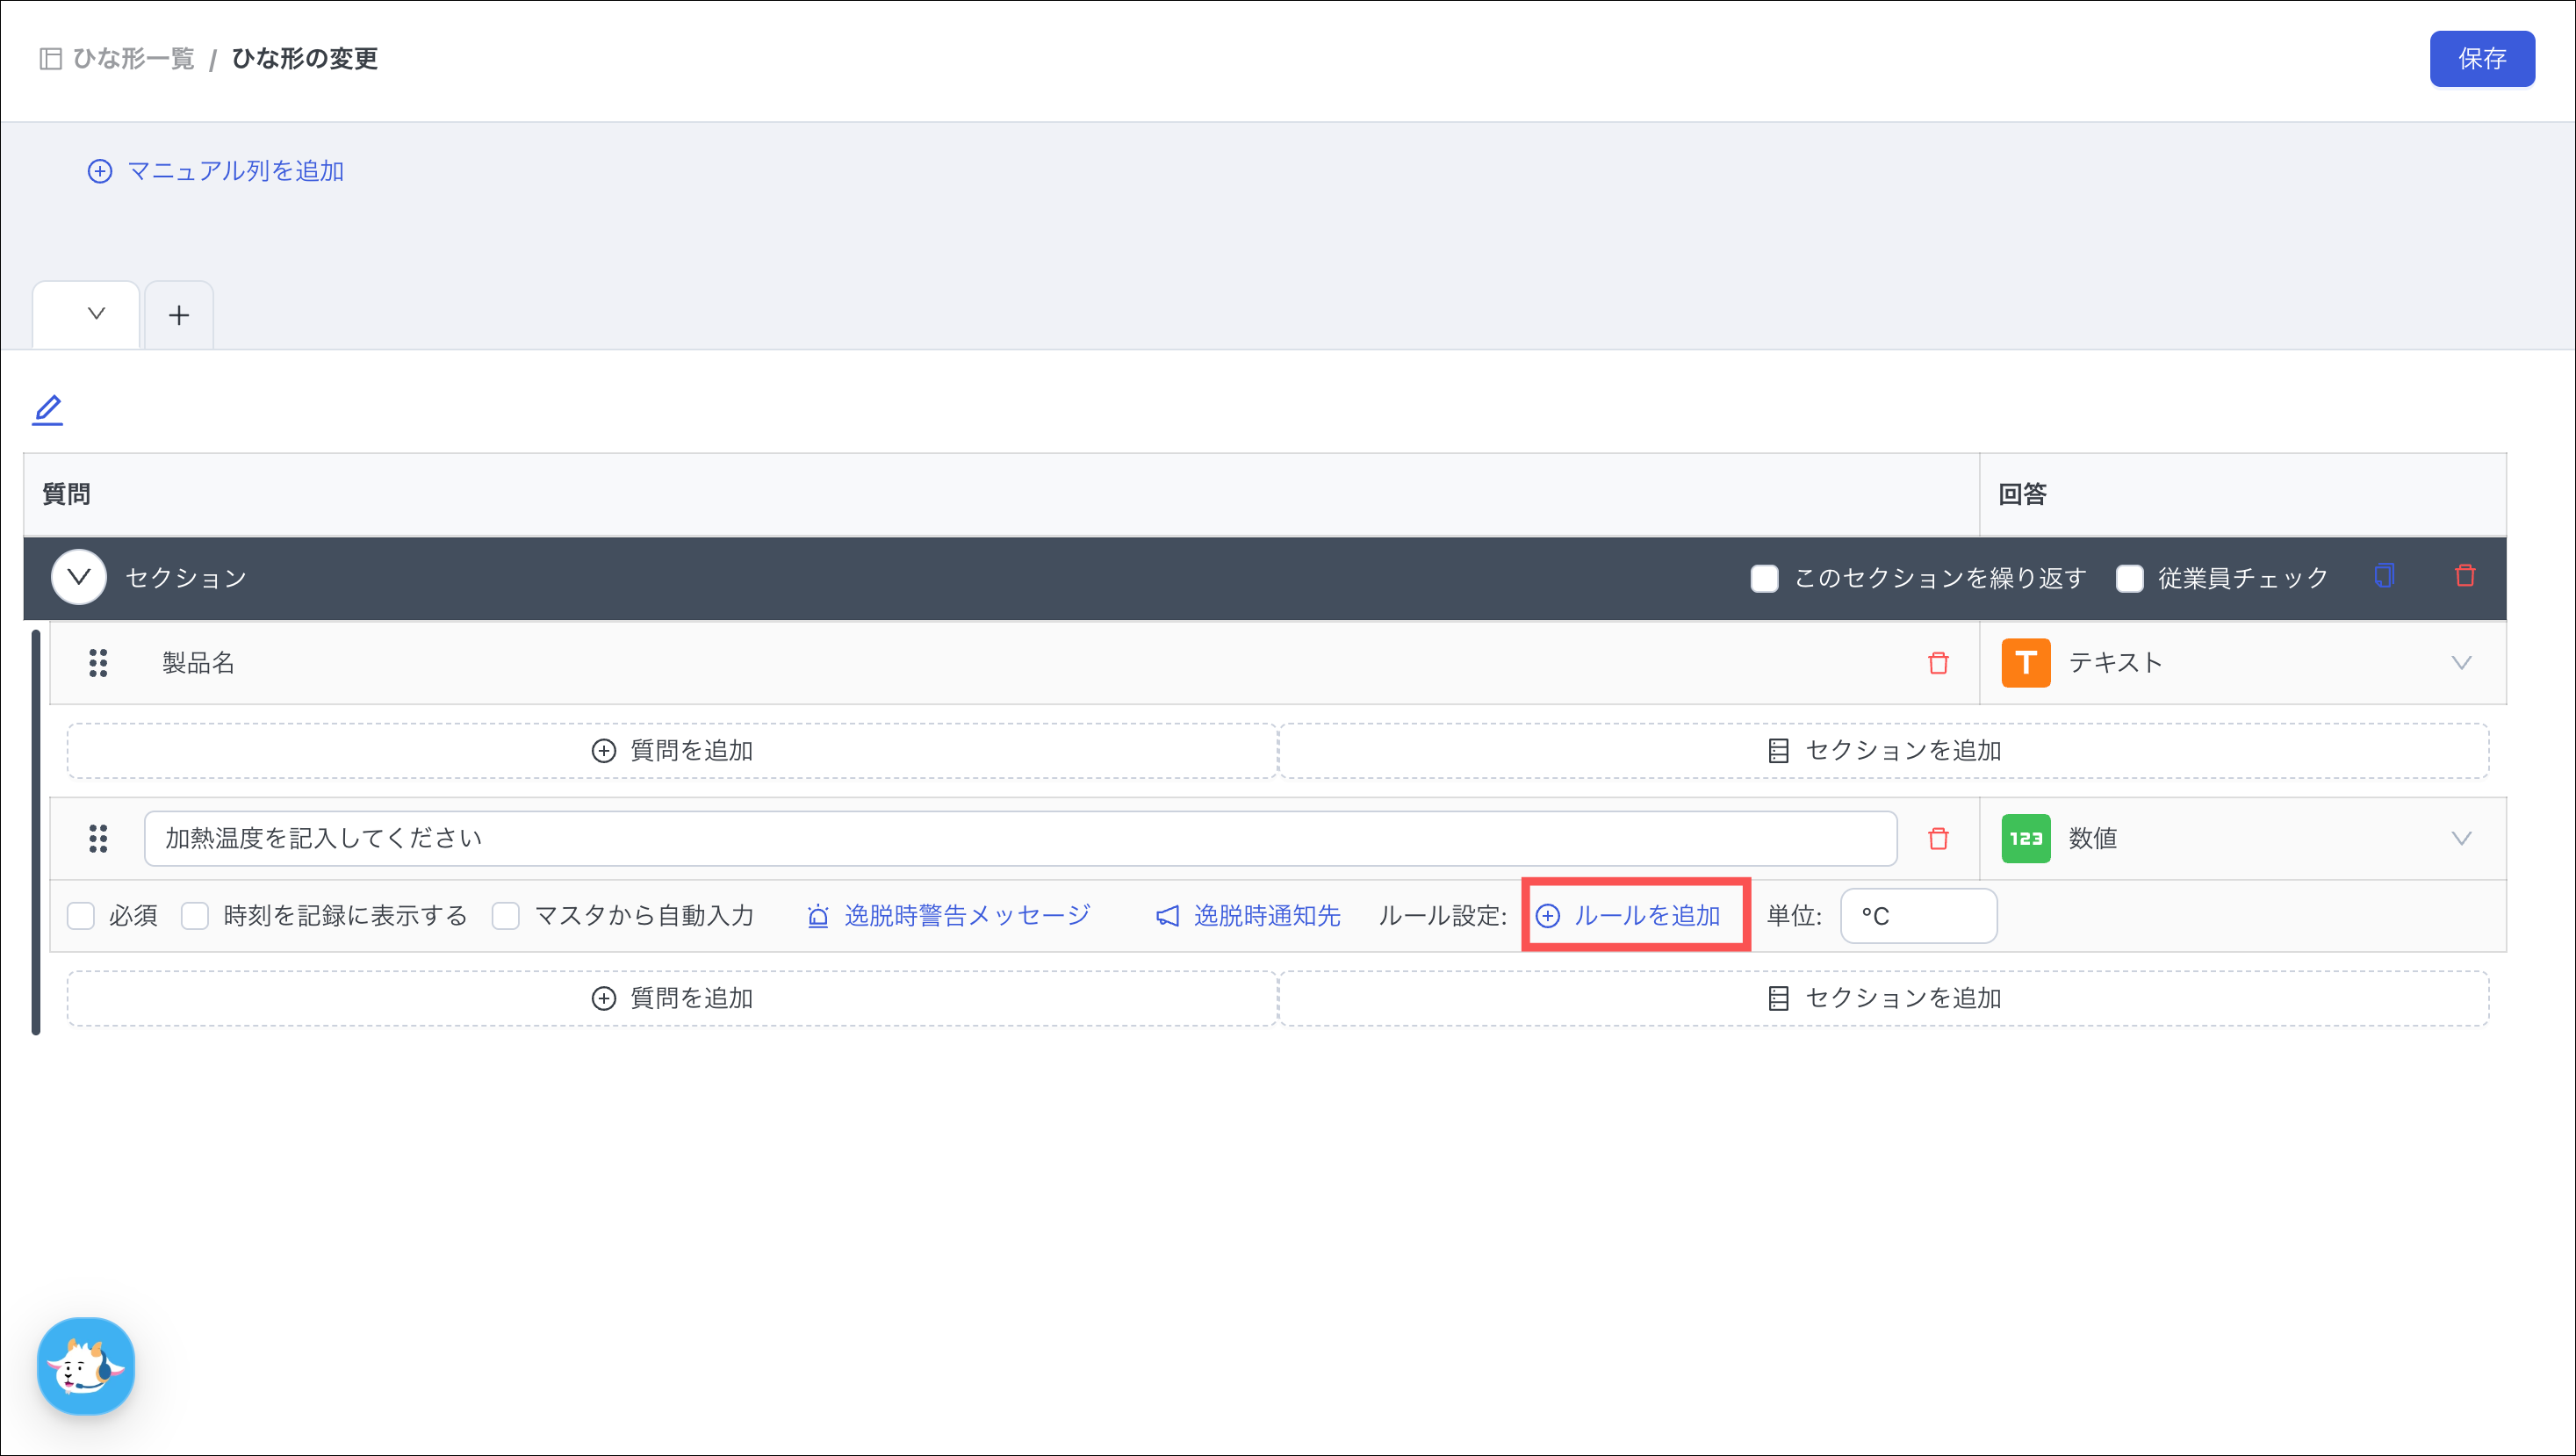Image resolution: width=2576 pixels, height=1456 pixels.
Task: Check the 必須 checkbox
Action: tap(81, 916)
